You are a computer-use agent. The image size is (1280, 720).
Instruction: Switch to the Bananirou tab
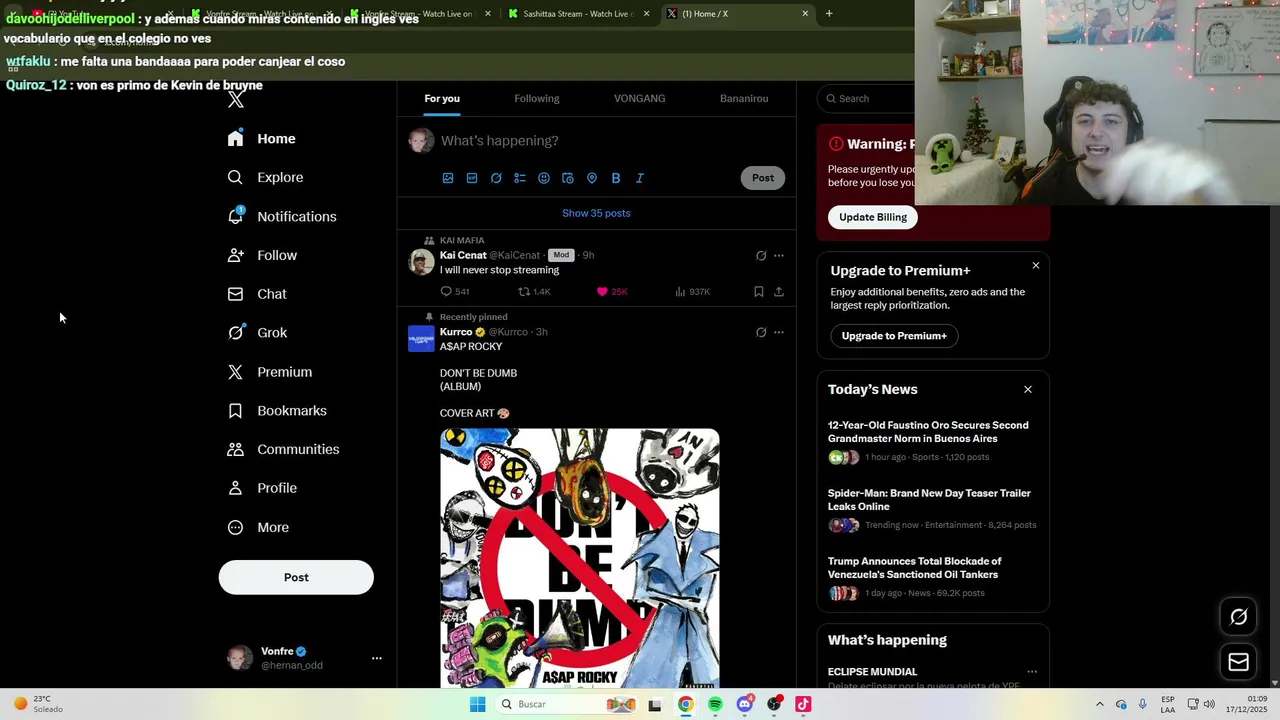click(744, 98)
